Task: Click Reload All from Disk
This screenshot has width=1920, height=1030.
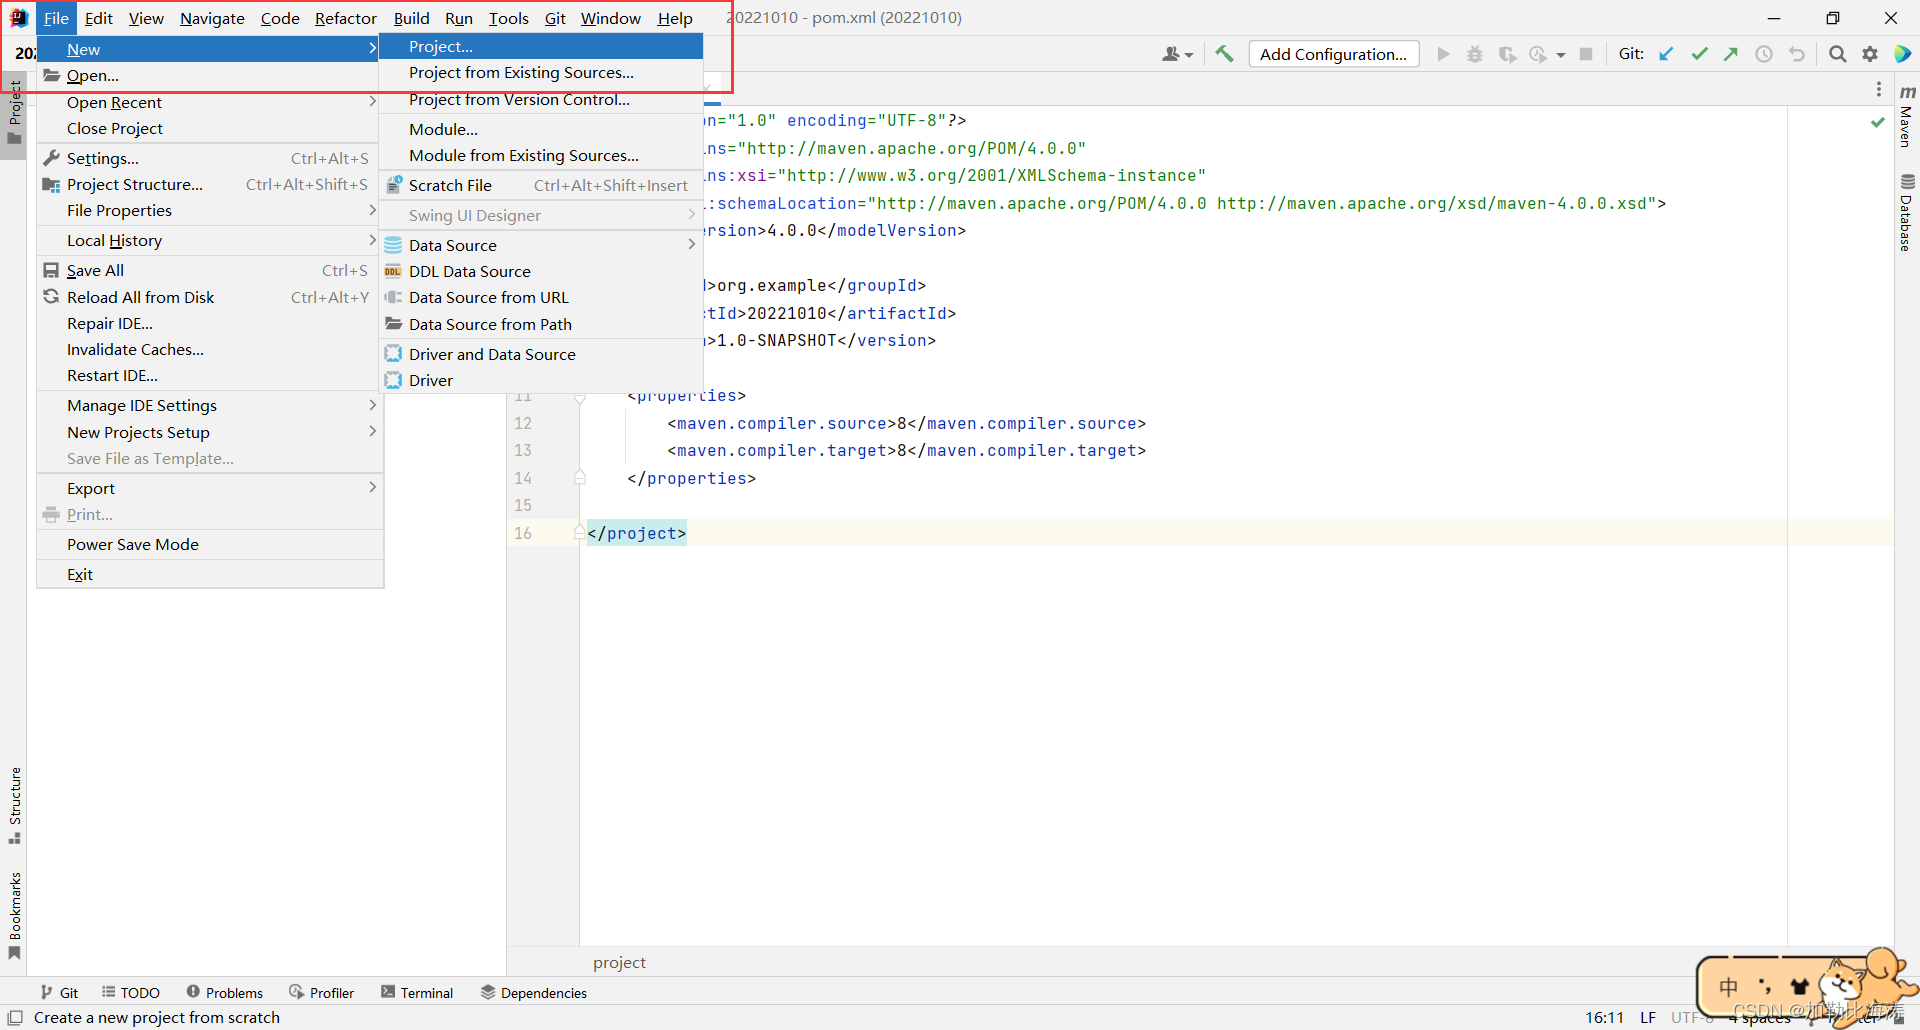Action: [210, 297]
